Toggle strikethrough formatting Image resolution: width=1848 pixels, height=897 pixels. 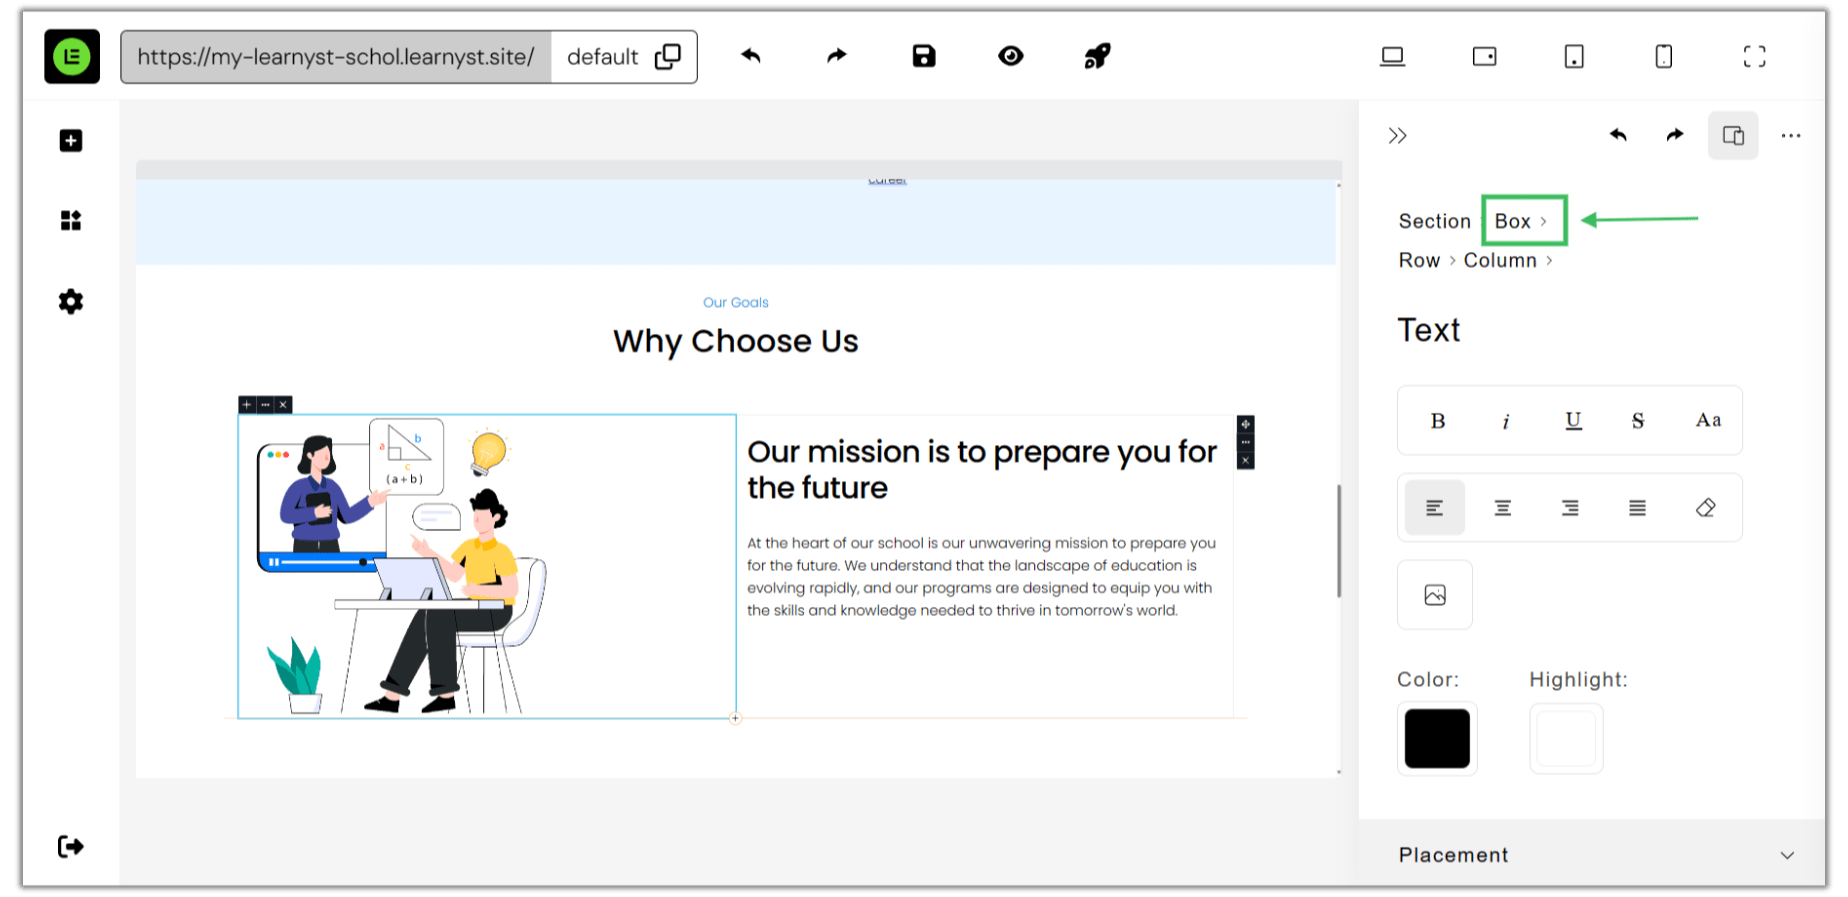click(1638, 421)
